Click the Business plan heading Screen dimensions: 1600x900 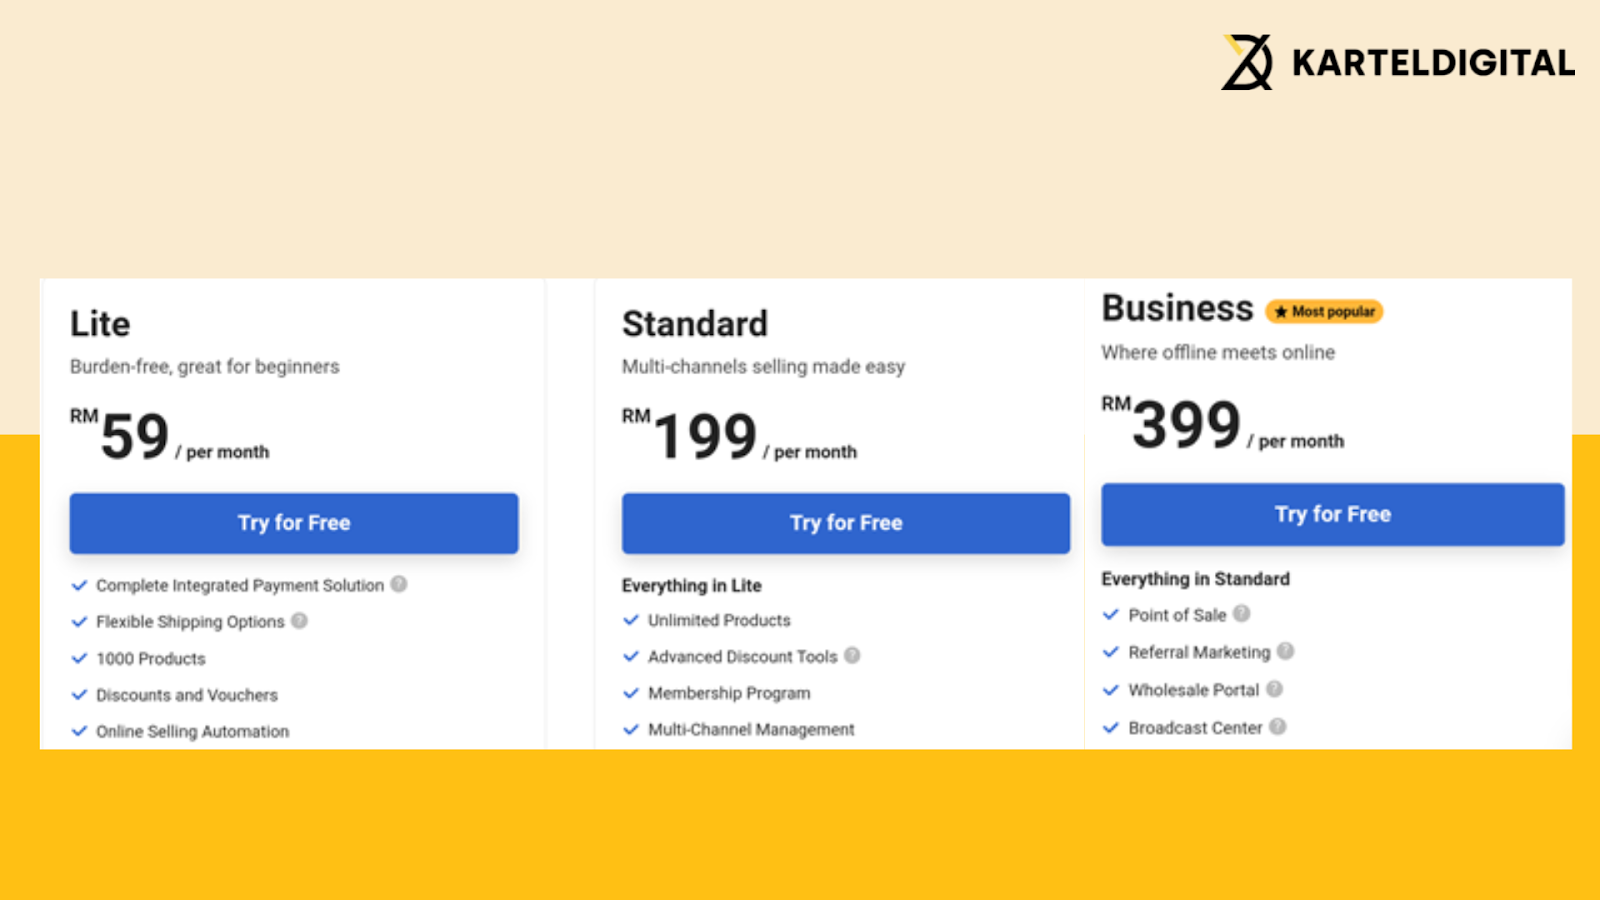click(1177, 308)
